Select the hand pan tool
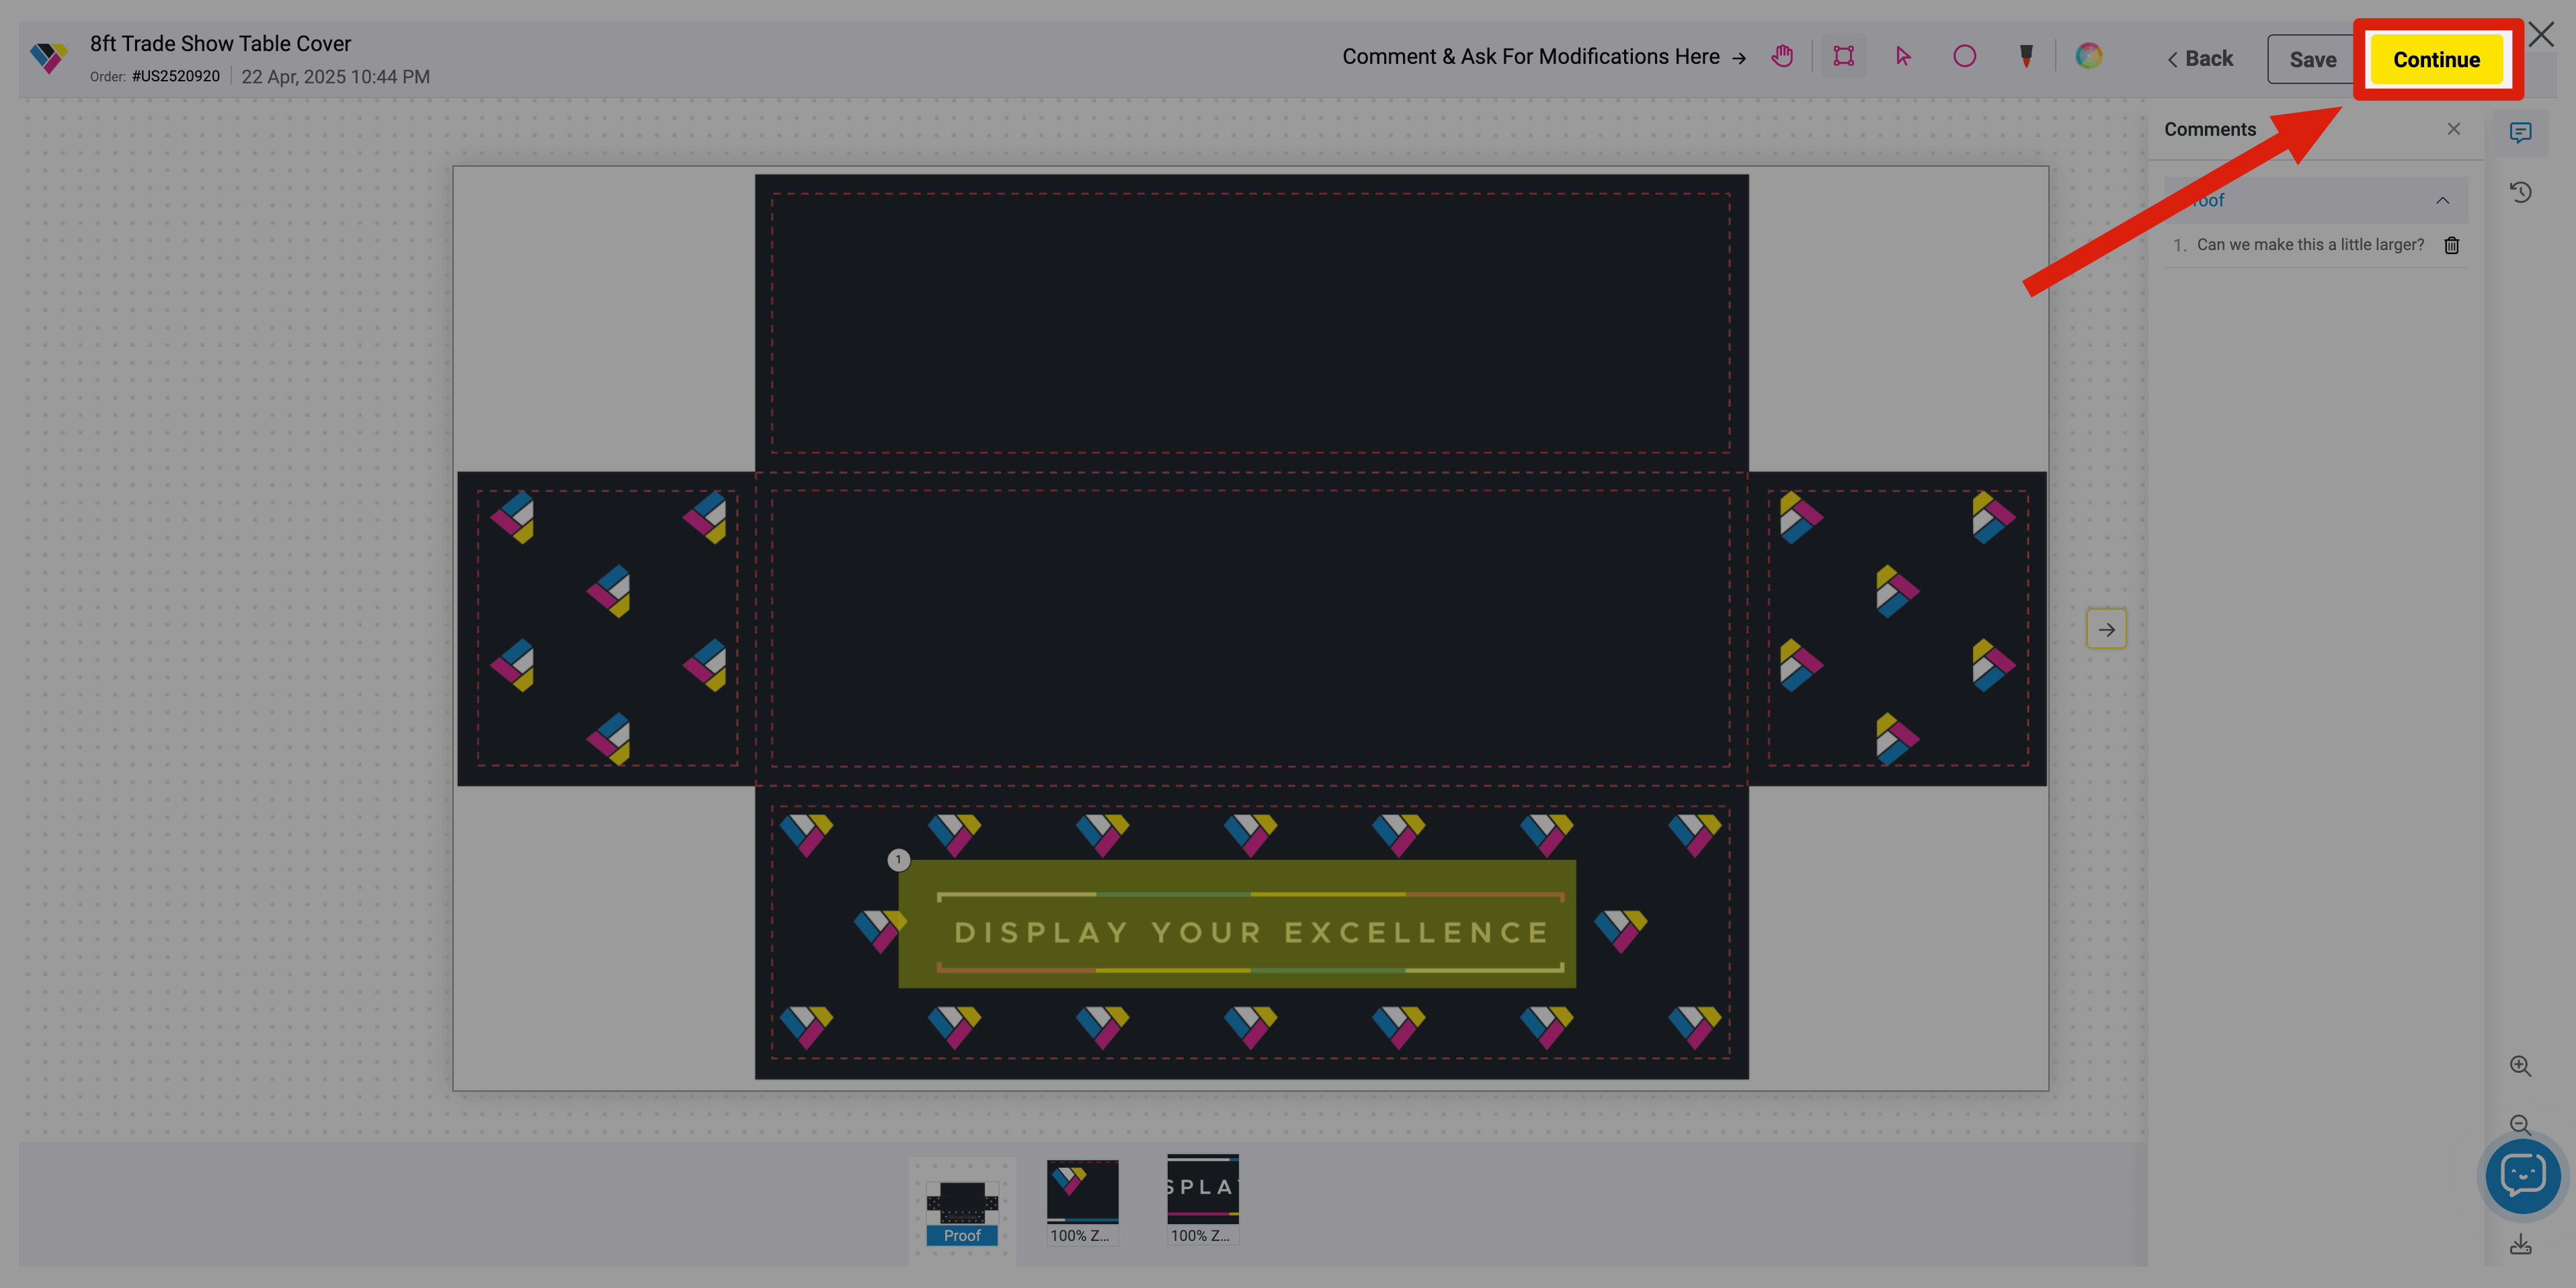Screen dimensions: 2576x1288 (1782, 56)
